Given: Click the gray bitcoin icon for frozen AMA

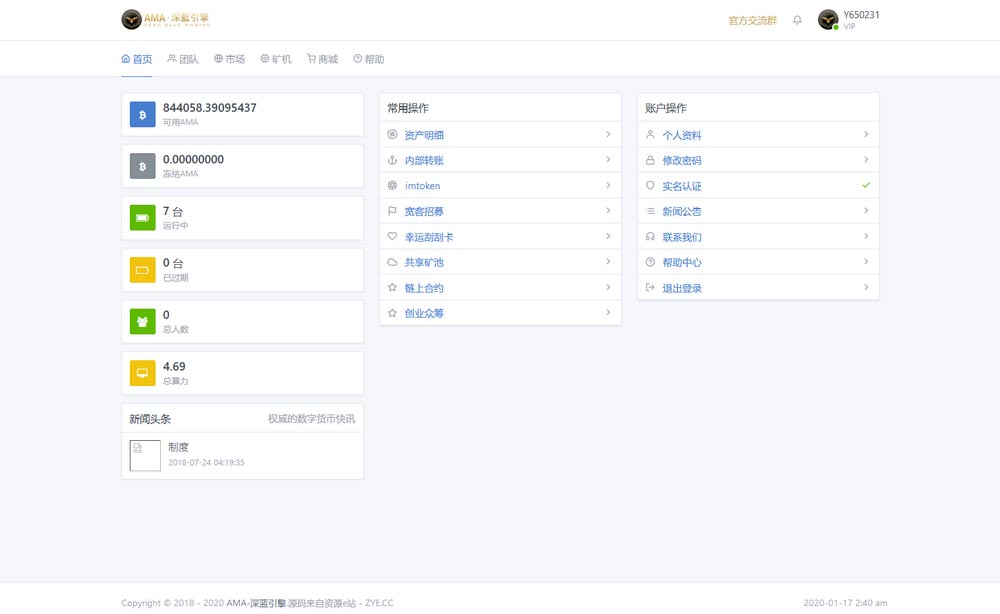Looking at the screenshot, I should click(142, 166).
